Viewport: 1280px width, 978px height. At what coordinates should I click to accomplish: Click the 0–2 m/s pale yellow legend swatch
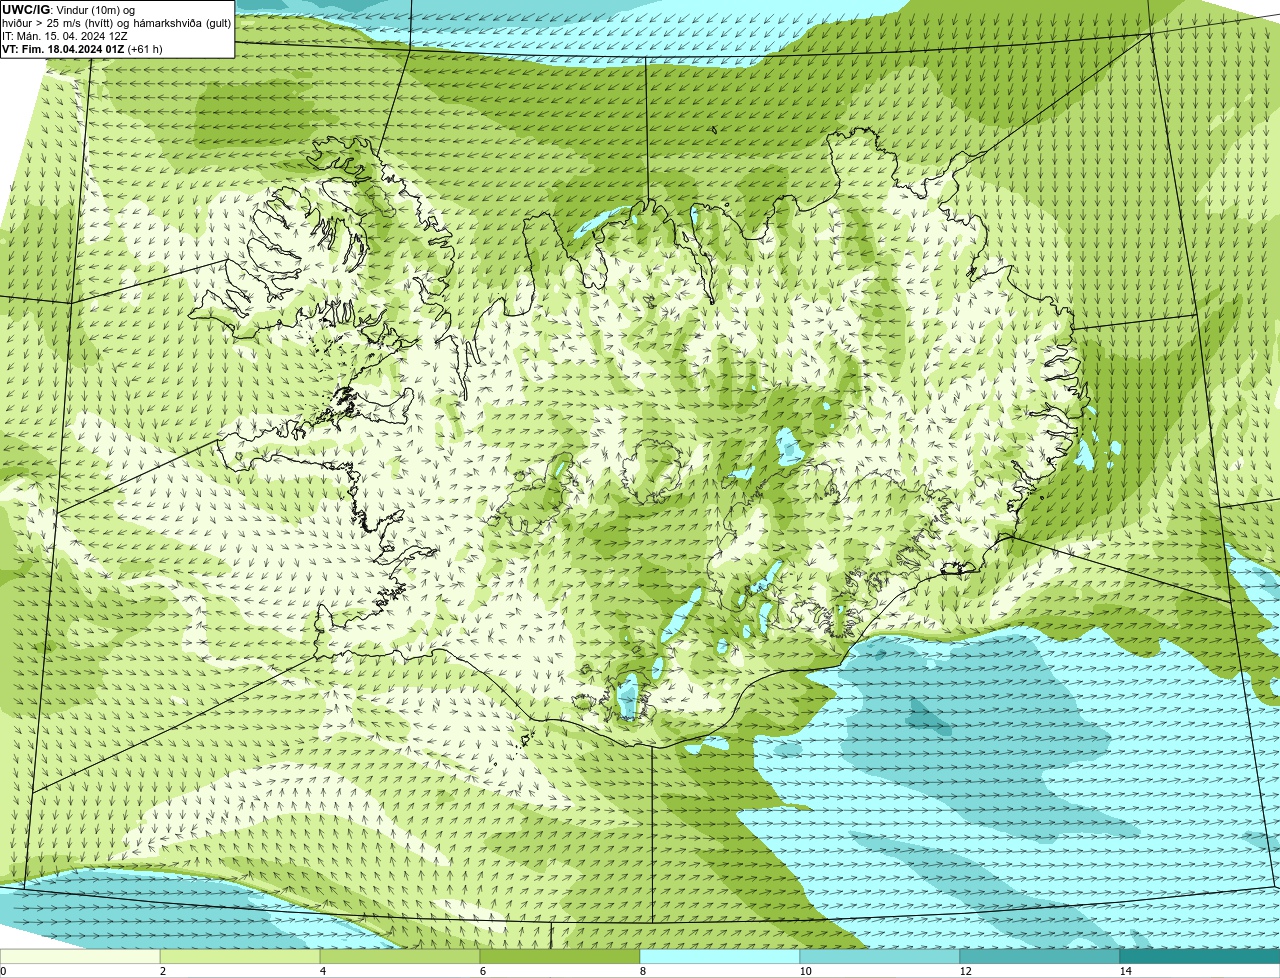80,956
